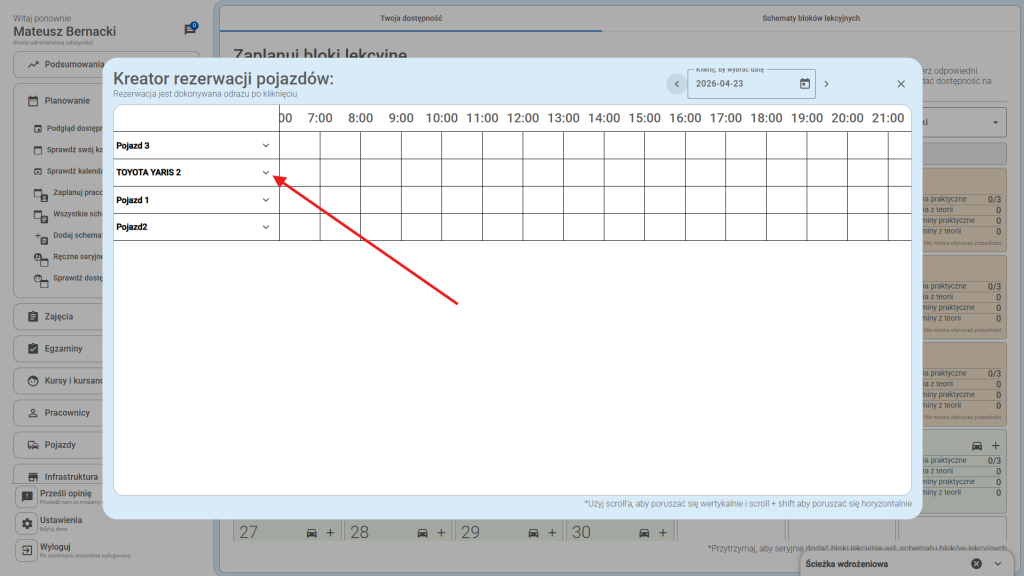Viewport: 1024px width, 576px height.
Task: Dismiss the Ścieżka wdrożeniowa panel
Action: click(x=977, y=564)
